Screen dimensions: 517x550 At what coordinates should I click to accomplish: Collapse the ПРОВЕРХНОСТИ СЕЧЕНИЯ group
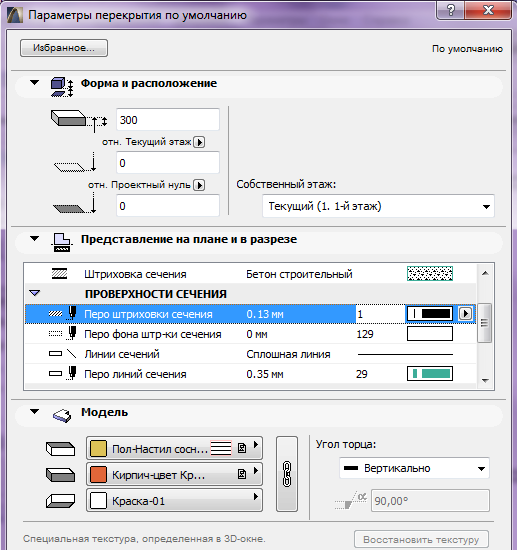pyautogui.click(x=35, y=293)
